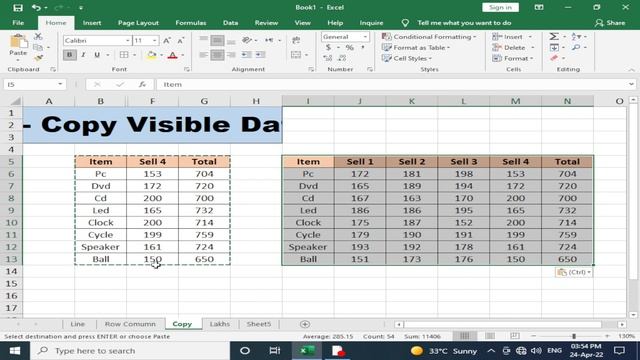
Task: Click the AutoSum sigma icon
Action: 554,37
